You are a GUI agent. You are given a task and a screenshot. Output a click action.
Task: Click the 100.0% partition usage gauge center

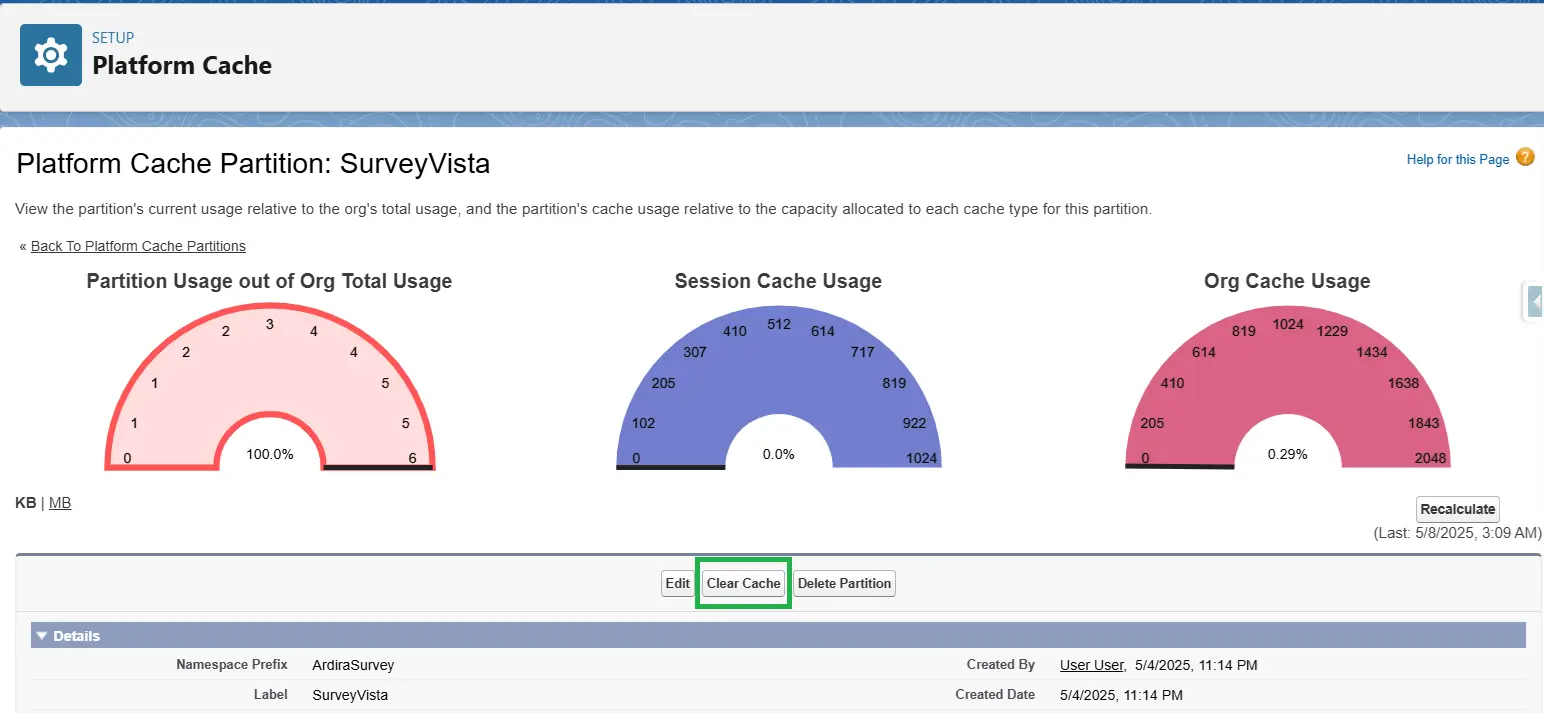click(x=270, y=454)
